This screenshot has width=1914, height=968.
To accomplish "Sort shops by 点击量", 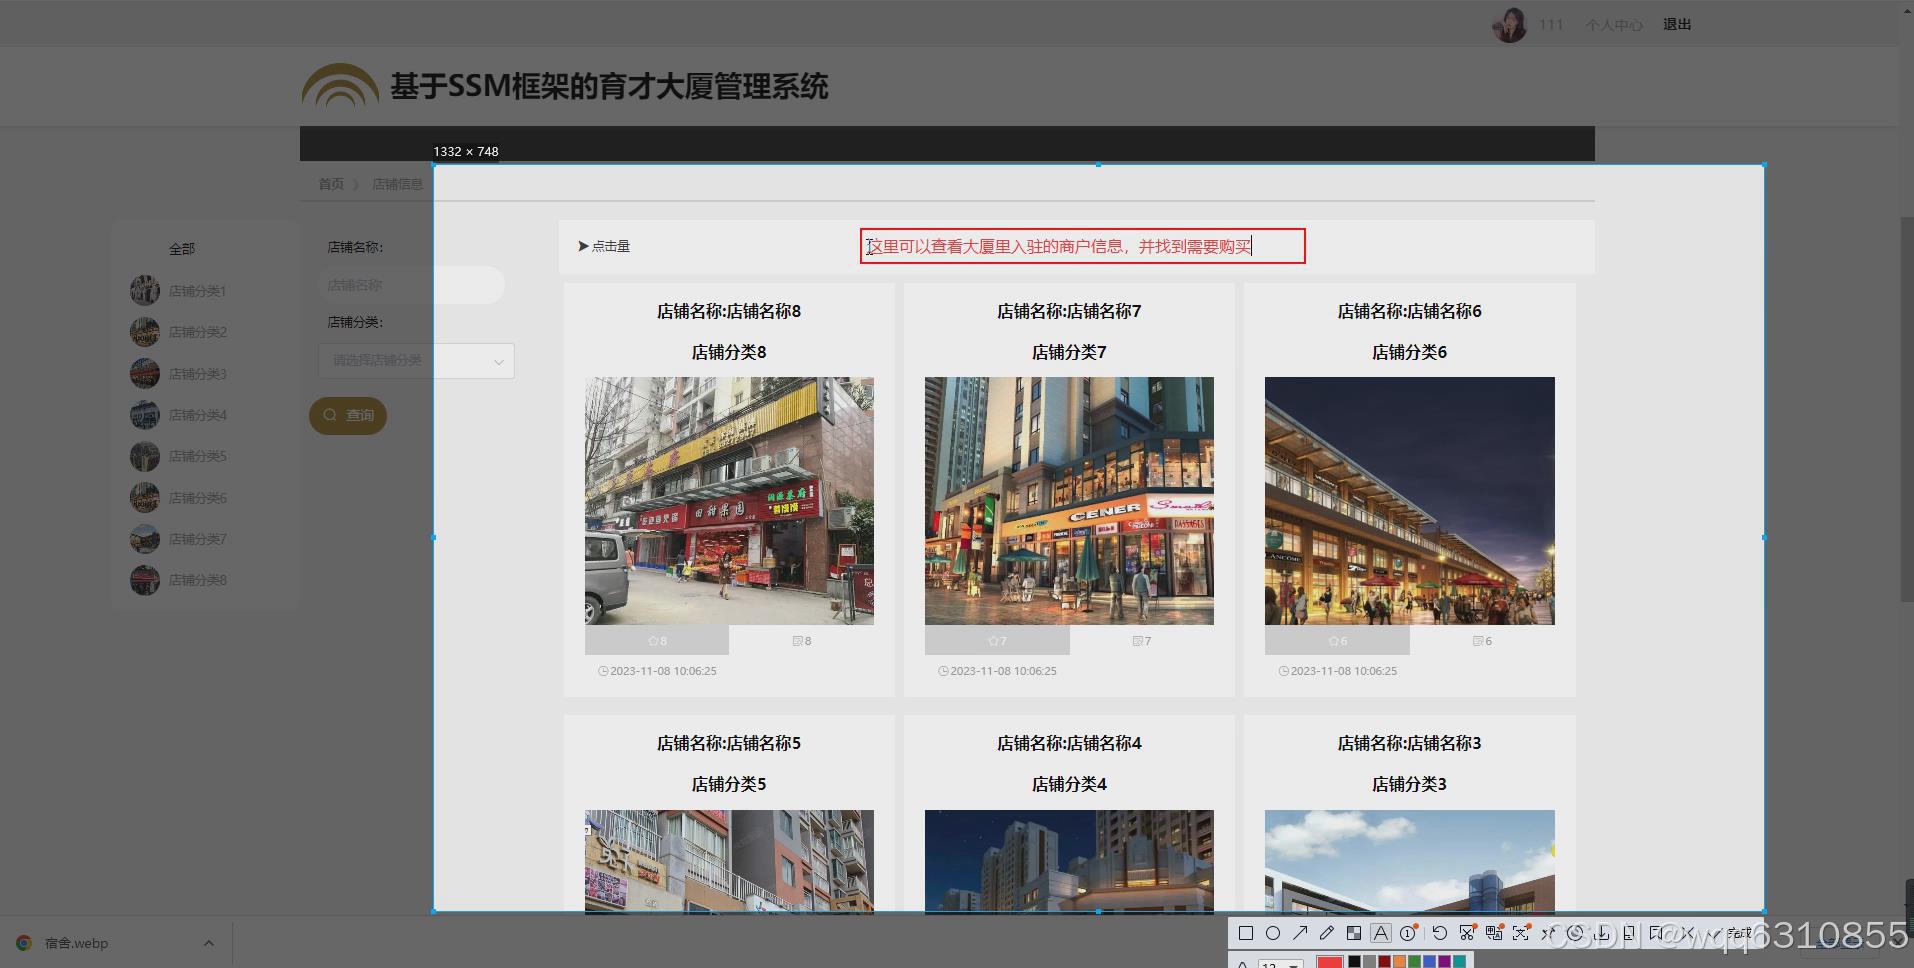I will [604, 246].
